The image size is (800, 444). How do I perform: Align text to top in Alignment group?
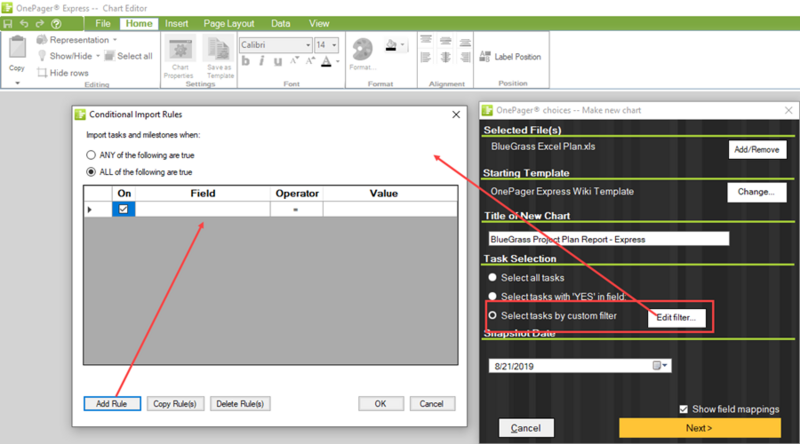426,40
